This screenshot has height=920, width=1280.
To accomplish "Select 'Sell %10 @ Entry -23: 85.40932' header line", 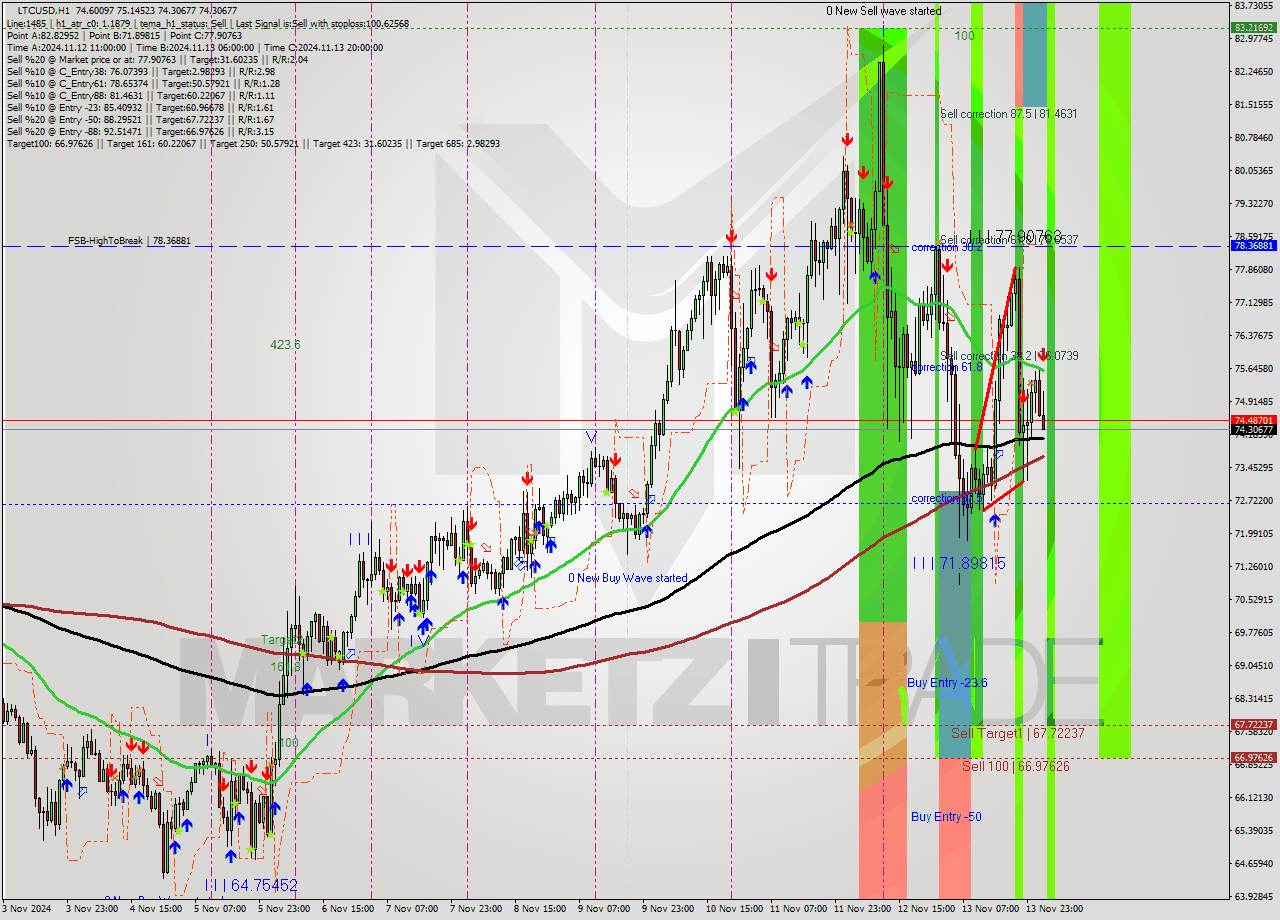I will [140, 108].
